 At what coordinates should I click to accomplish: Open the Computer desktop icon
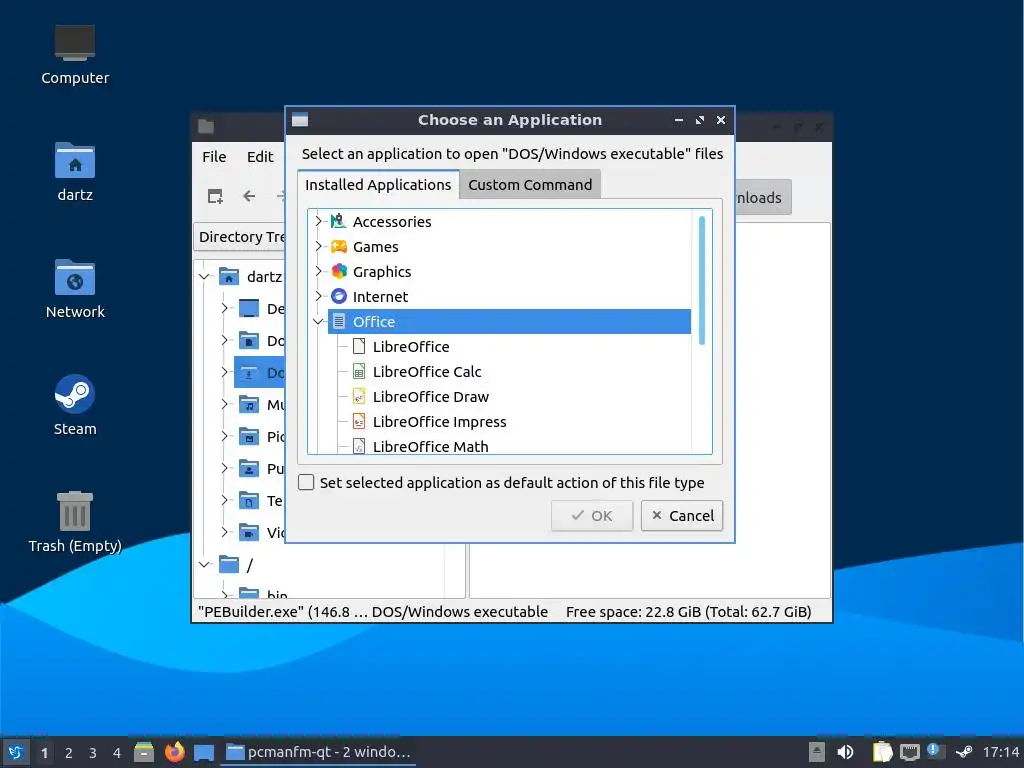[x=74, y=56]
